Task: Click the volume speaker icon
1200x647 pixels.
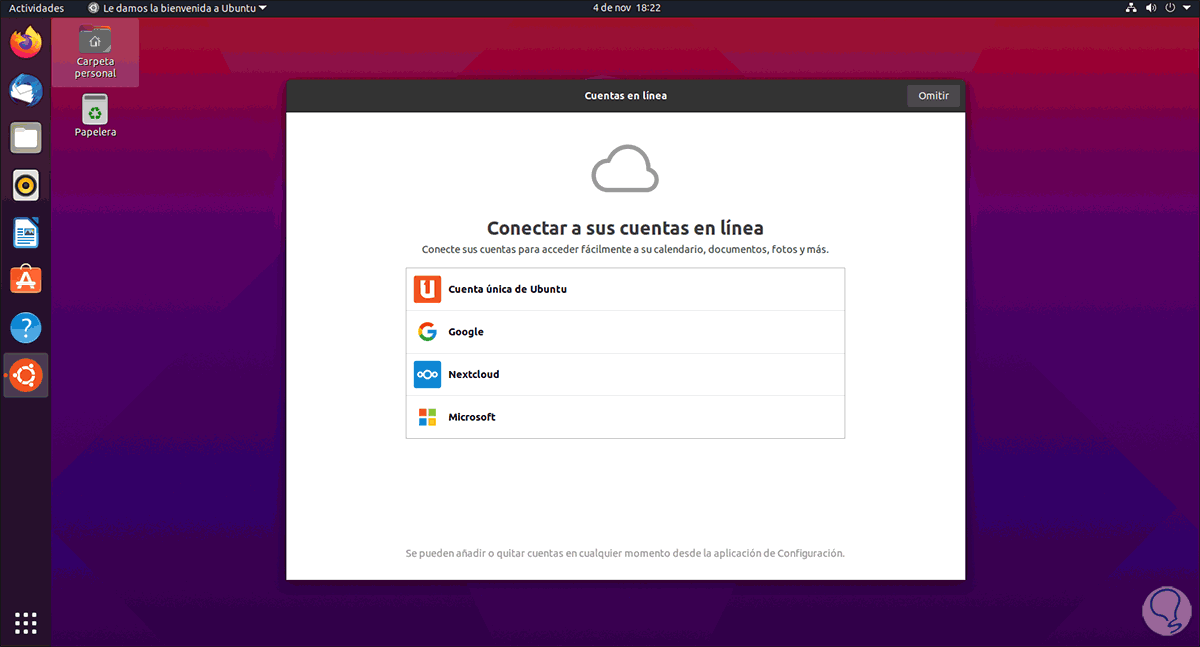Action: [1152, 8]
